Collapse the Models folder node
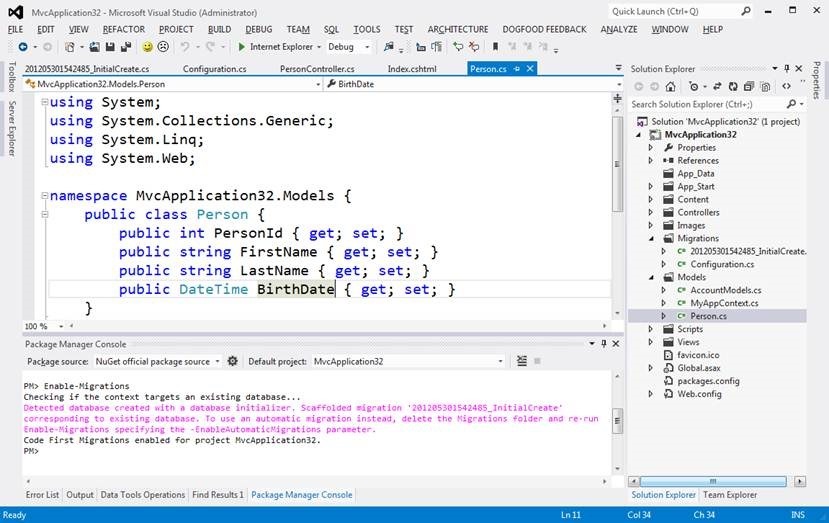 pos(651,278)
